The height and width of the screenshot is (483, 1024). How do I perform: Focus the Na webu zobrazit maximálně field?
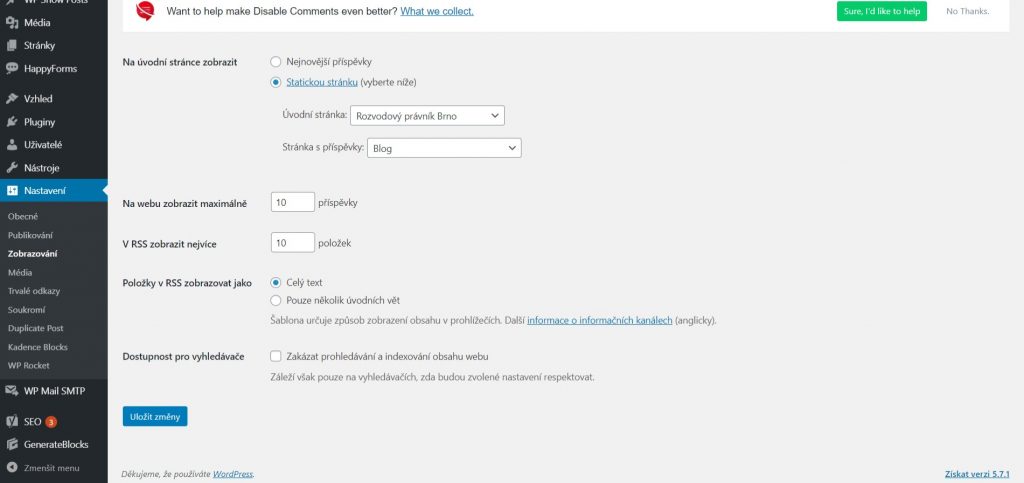[x=292, y=202]
